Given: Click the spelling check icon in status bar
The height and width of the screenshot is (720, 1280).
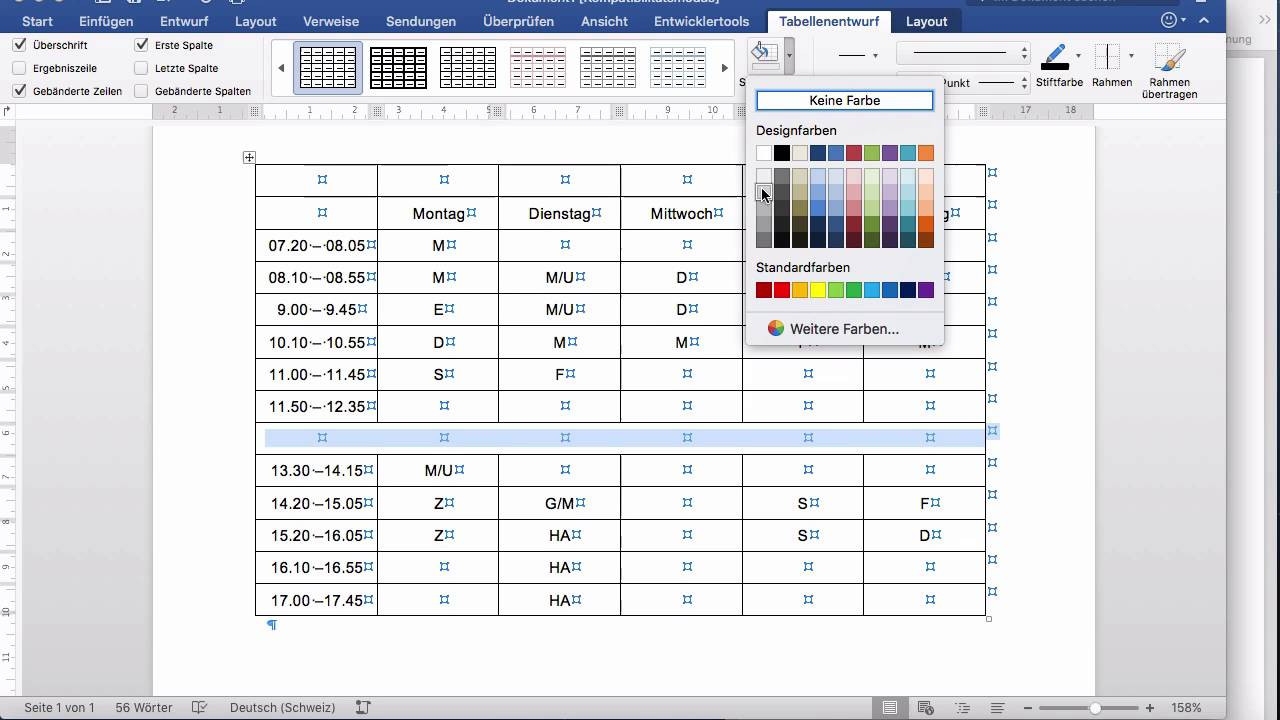Looking at the screenshot, I should point(199,707).
